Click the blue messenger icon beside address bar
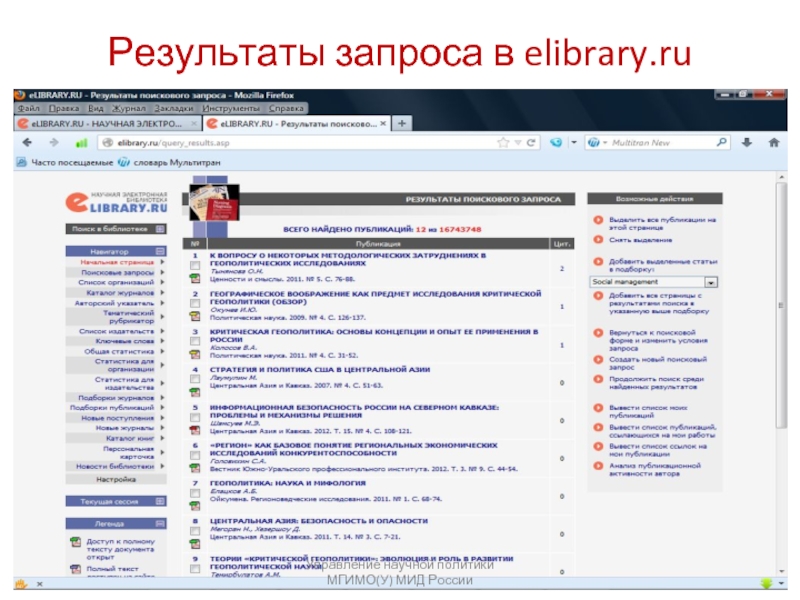Image resolution: width=800 pixels, height=600 pixels. click(556, 143)
